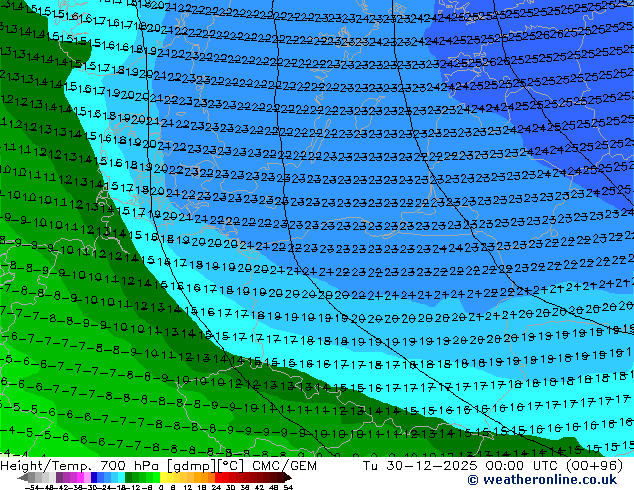Viewport: 634px width, 490px height.
Task: Click the dark-red right-arrow end of legend
Action: [x=288, y=477]
